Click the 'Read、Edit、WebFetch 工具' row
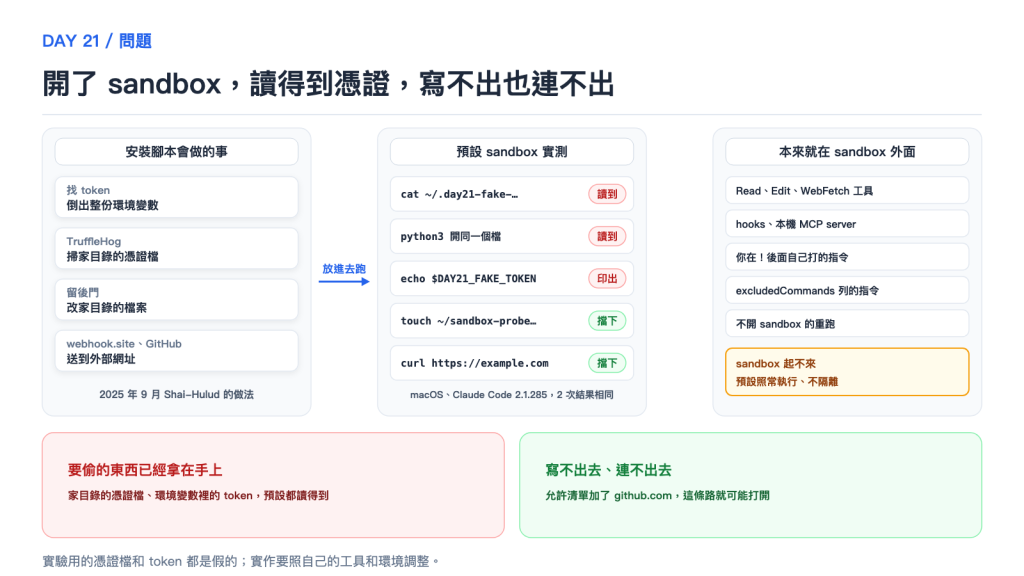Screen dimensions: 1024x576 [x=847, y=191]
